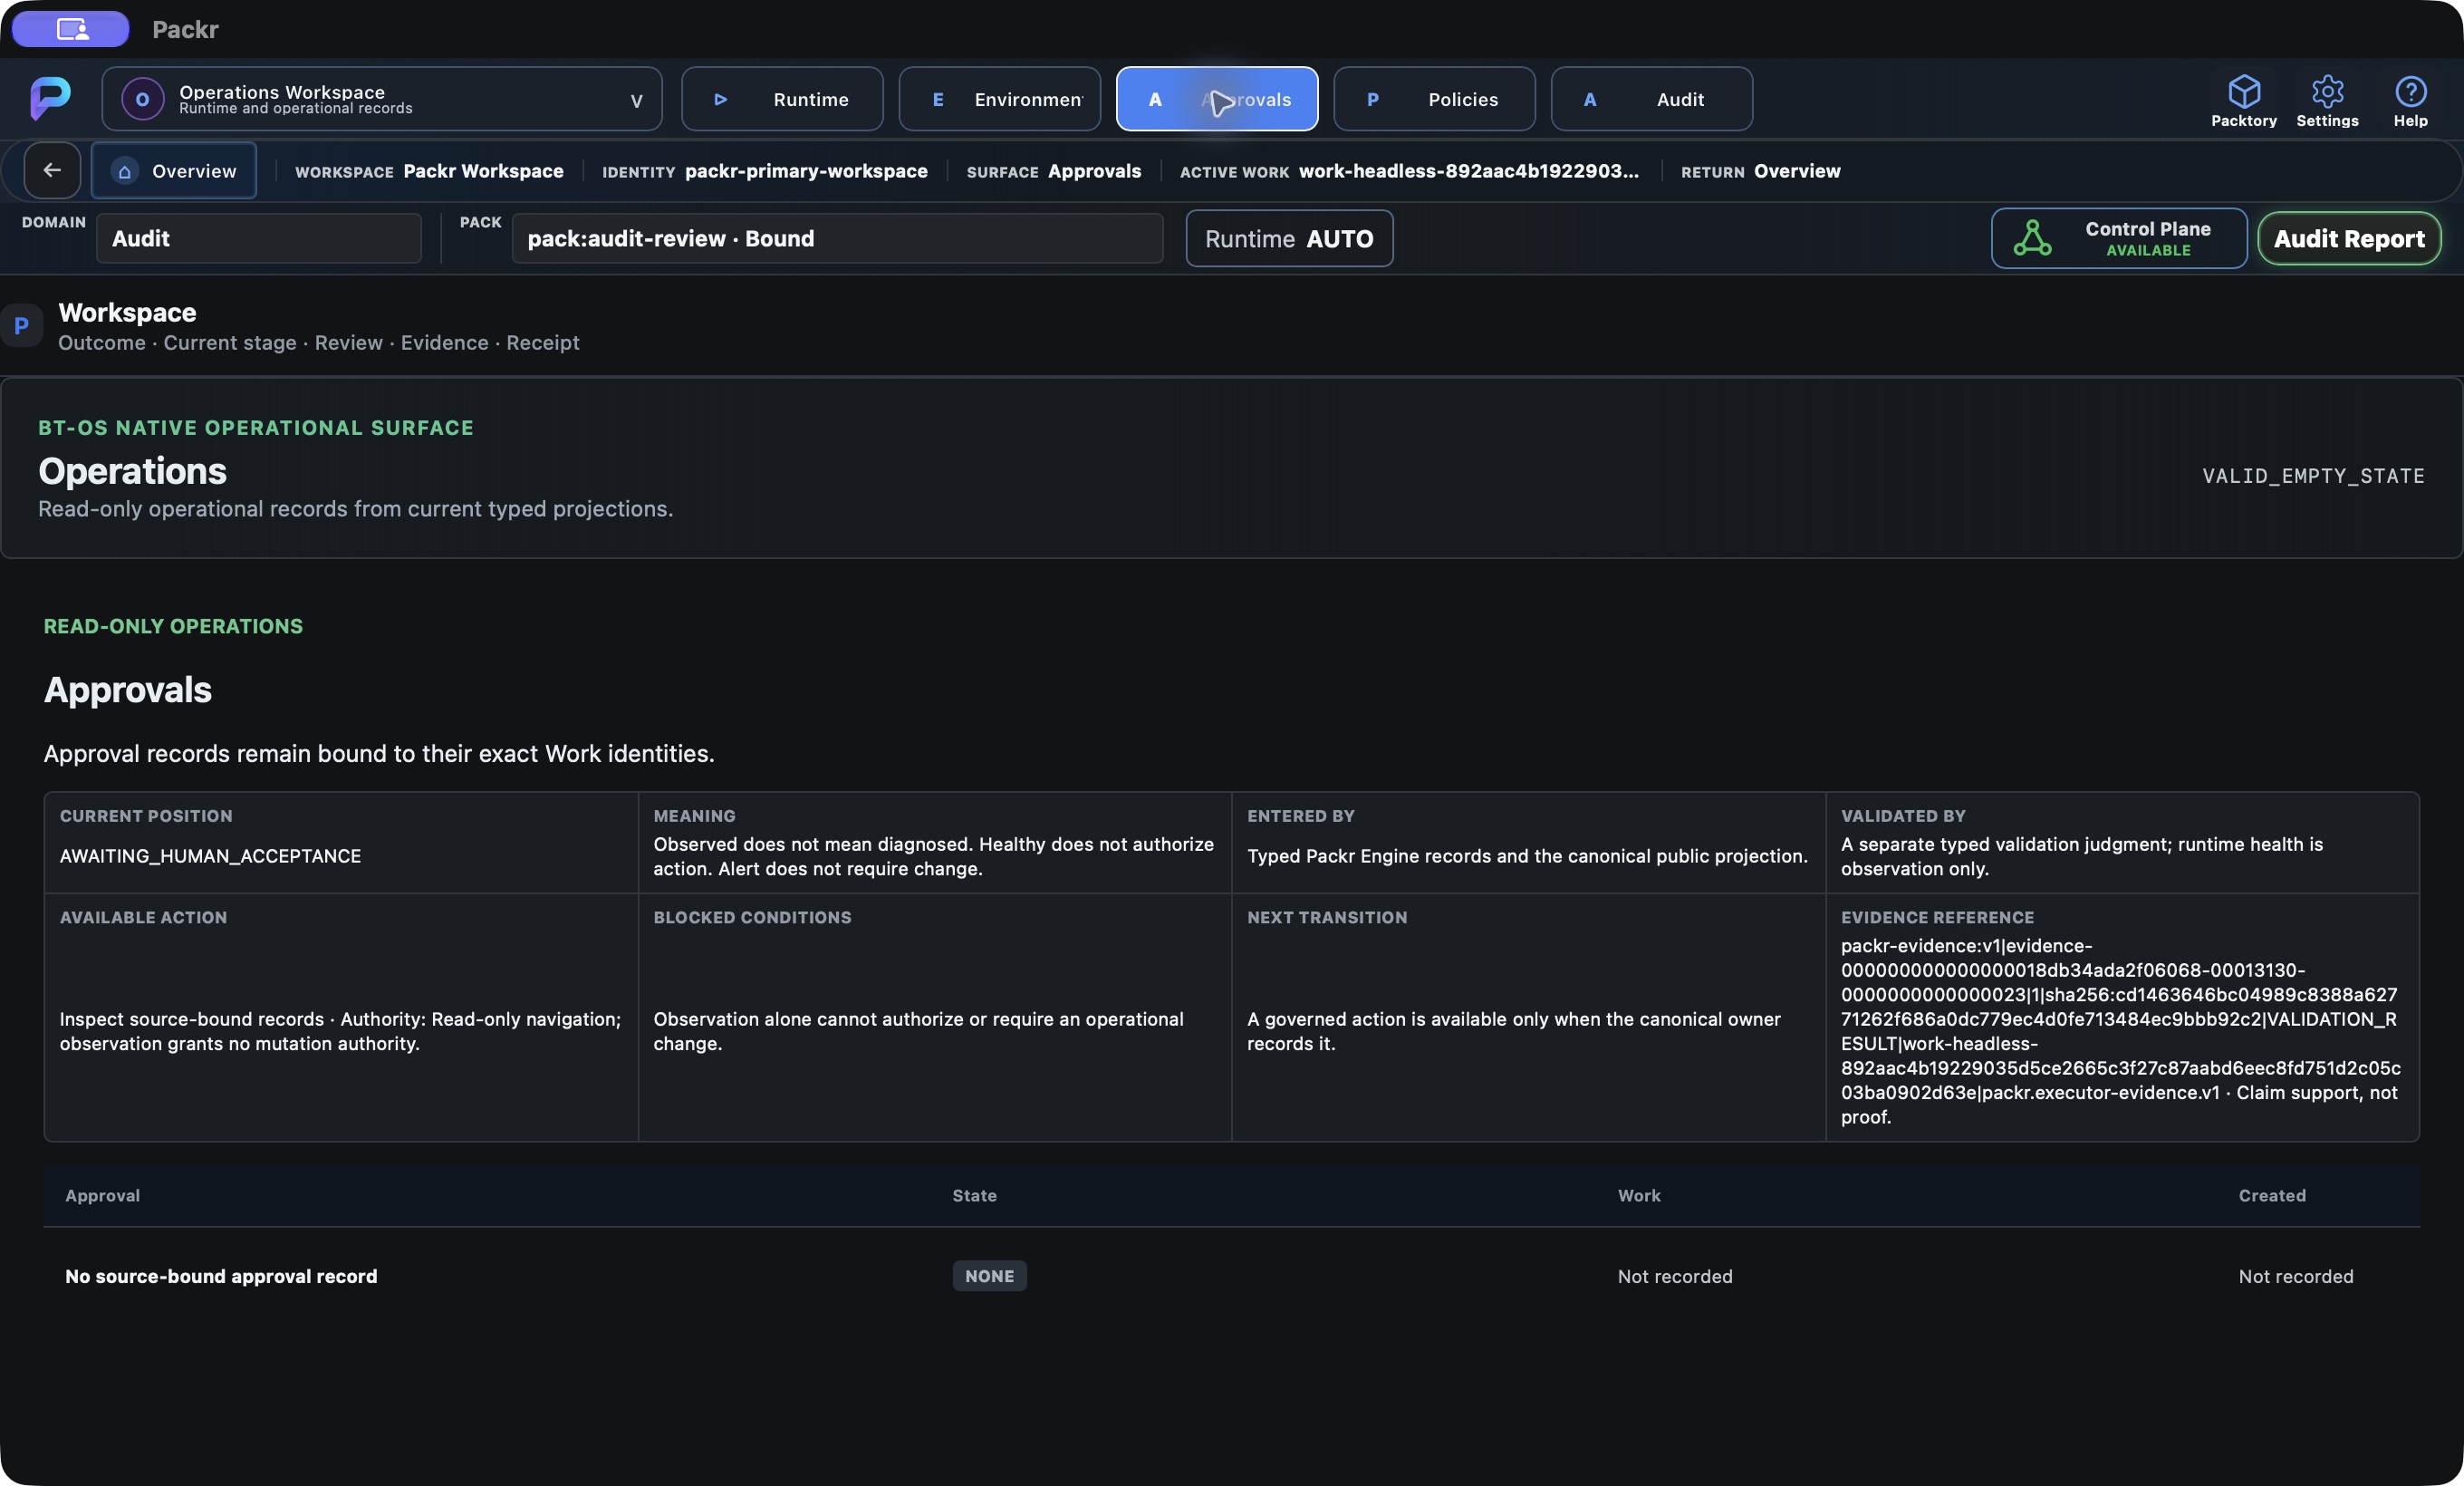Click the Active Work work-headless identifier
2464x1486 pixels.
click(1468, 171)
